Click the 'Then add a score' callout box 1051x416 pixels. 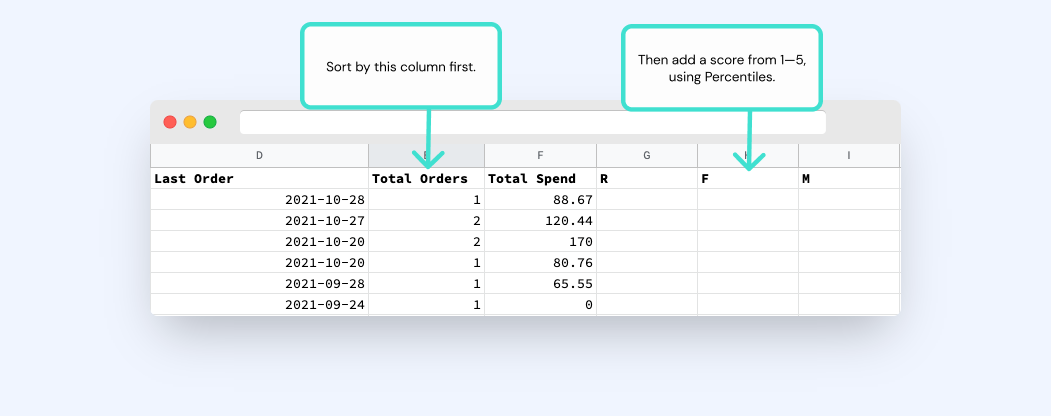pyautogui.click(x=722, y=68)
